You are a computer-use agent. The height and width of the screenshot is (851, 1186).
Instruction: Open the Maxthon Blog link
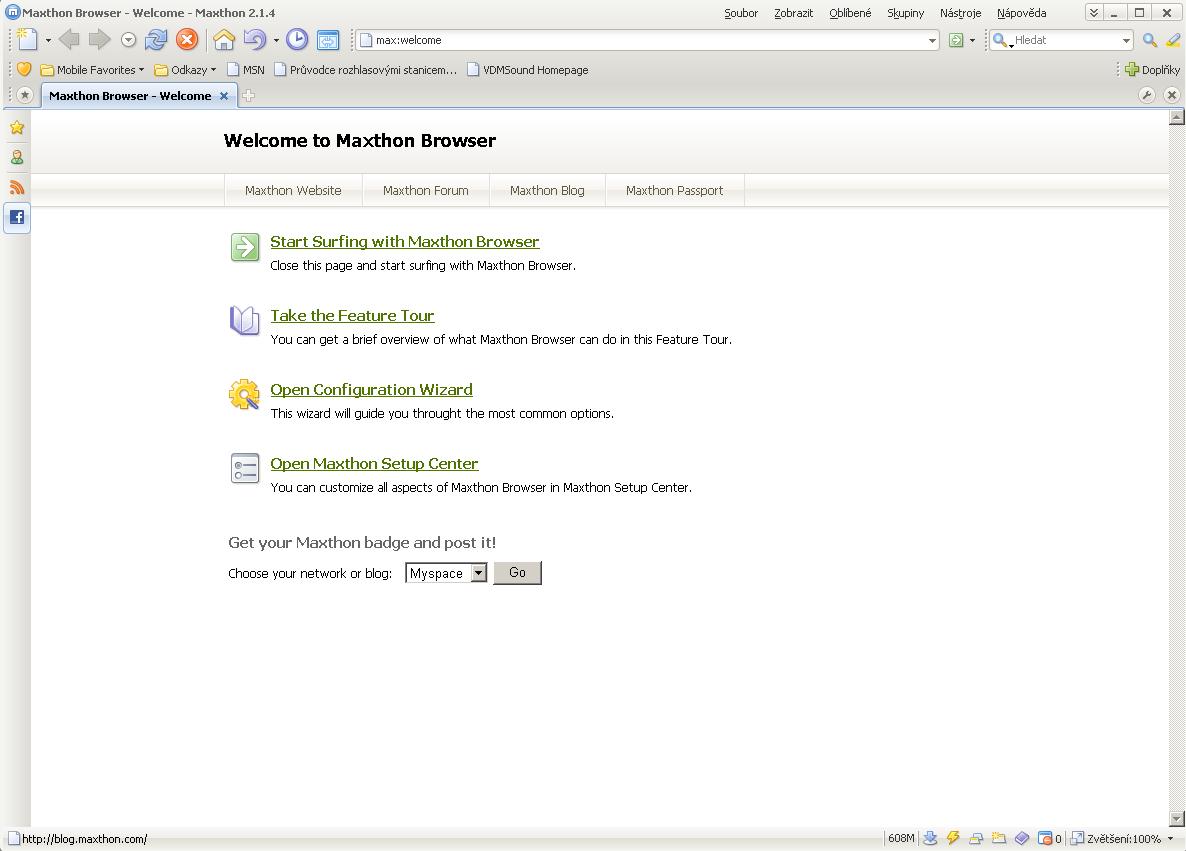pyautogui.click(x=547, y=191)
